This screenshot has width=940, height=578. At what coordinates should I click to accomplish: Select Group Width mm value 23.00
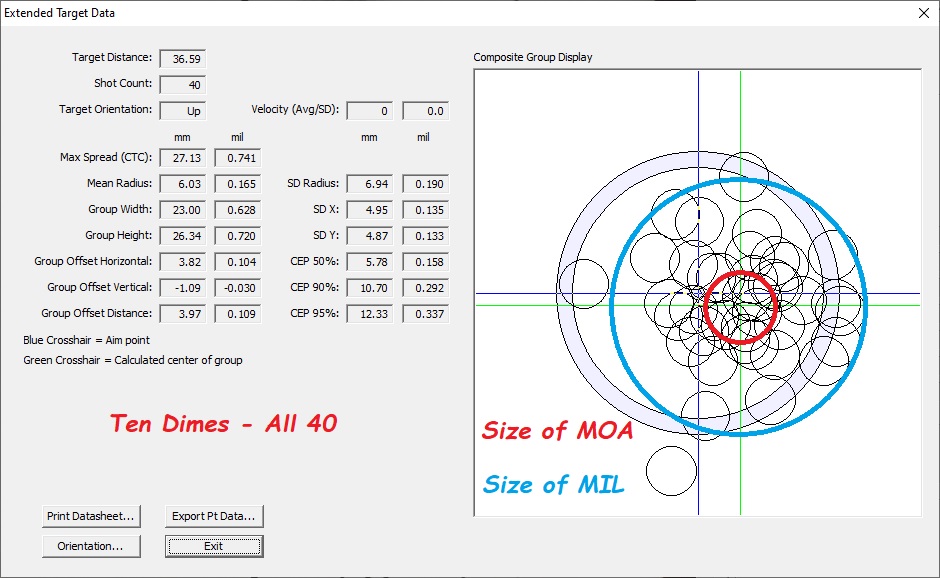(x=183, y=210)
